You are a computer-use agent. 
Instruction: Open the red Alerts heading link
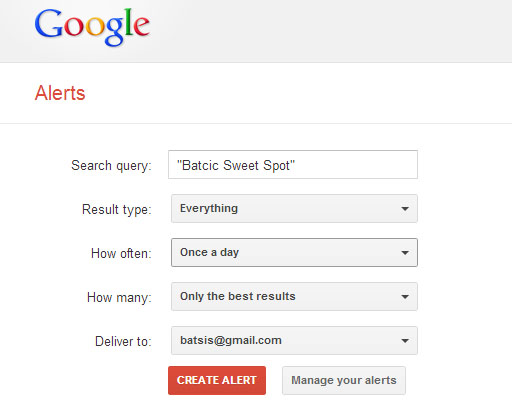pyautogui.click(x=60, y=93)
